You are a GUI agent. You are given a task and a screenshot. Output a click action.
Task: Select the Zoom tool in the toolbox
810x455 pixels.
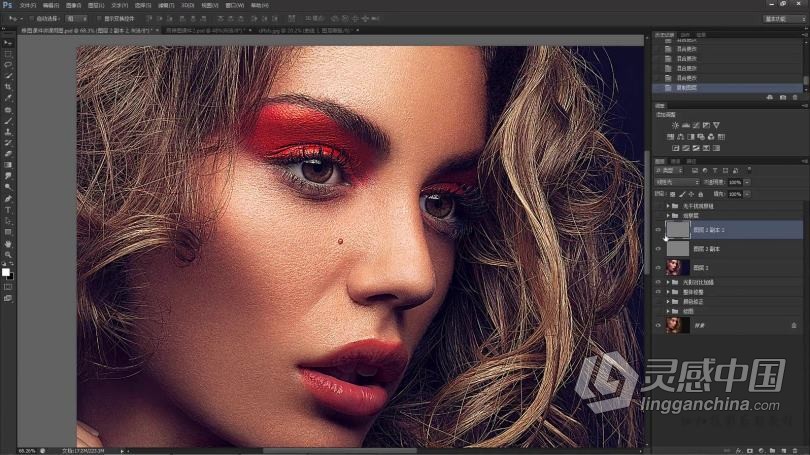pos(8,255)
